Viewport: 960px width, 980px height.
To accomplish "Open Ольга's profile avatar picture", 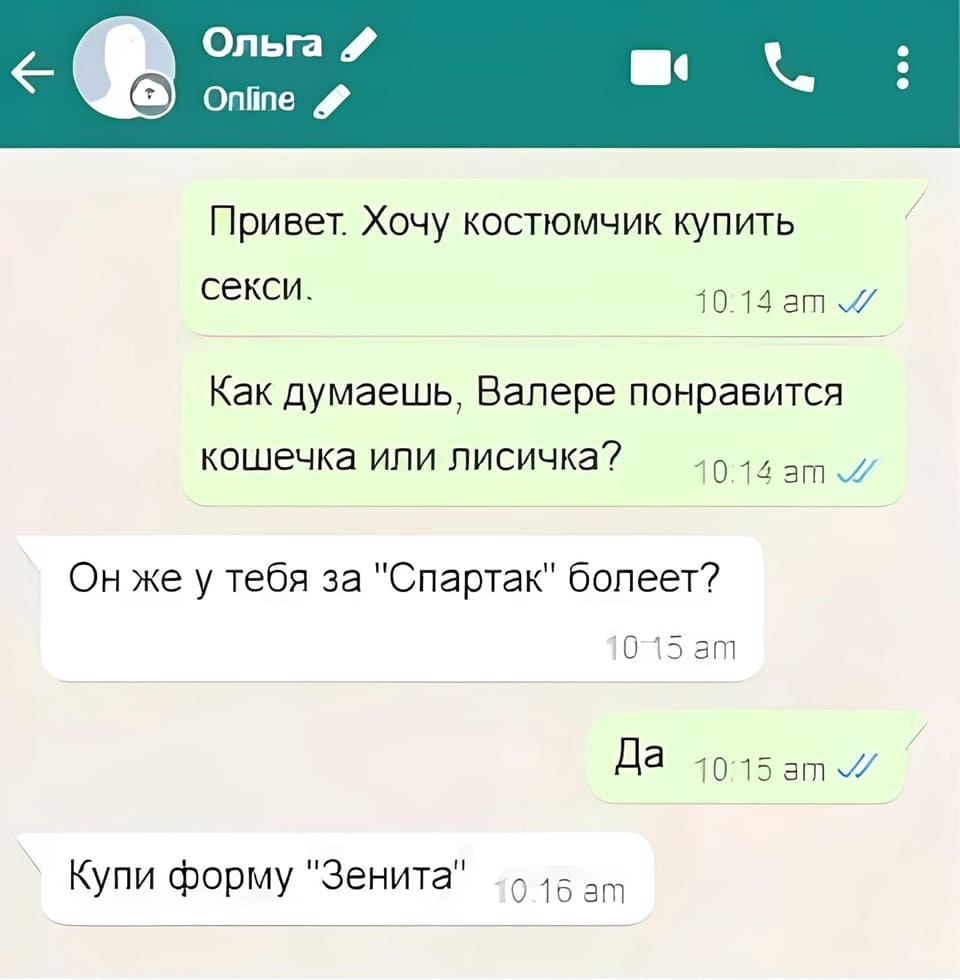I will tap(124, 68).
